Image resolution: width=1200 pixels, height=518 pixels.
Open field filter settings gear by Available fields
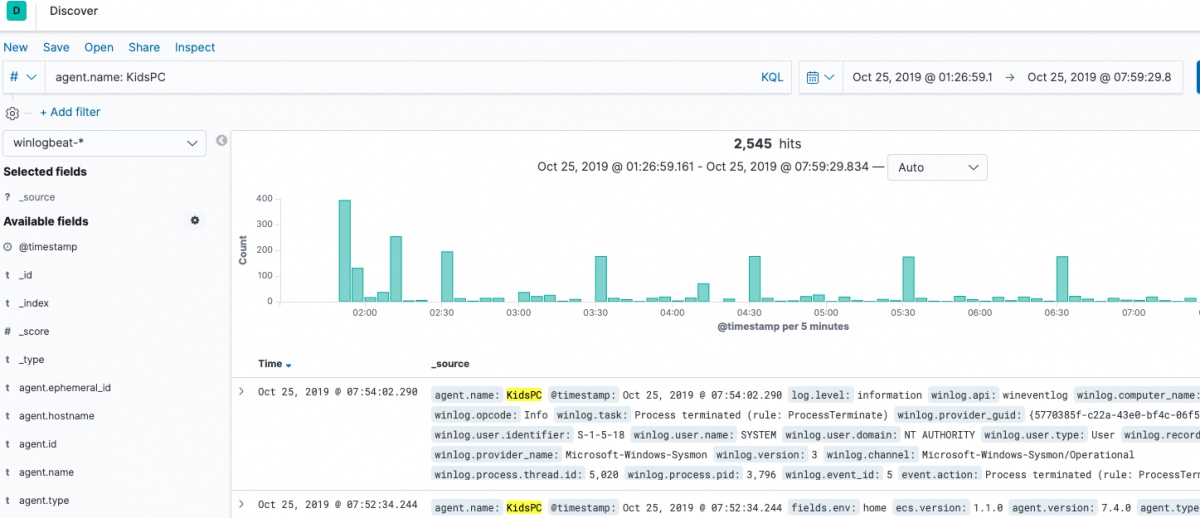pyautogui.click(x=195, y=221)
